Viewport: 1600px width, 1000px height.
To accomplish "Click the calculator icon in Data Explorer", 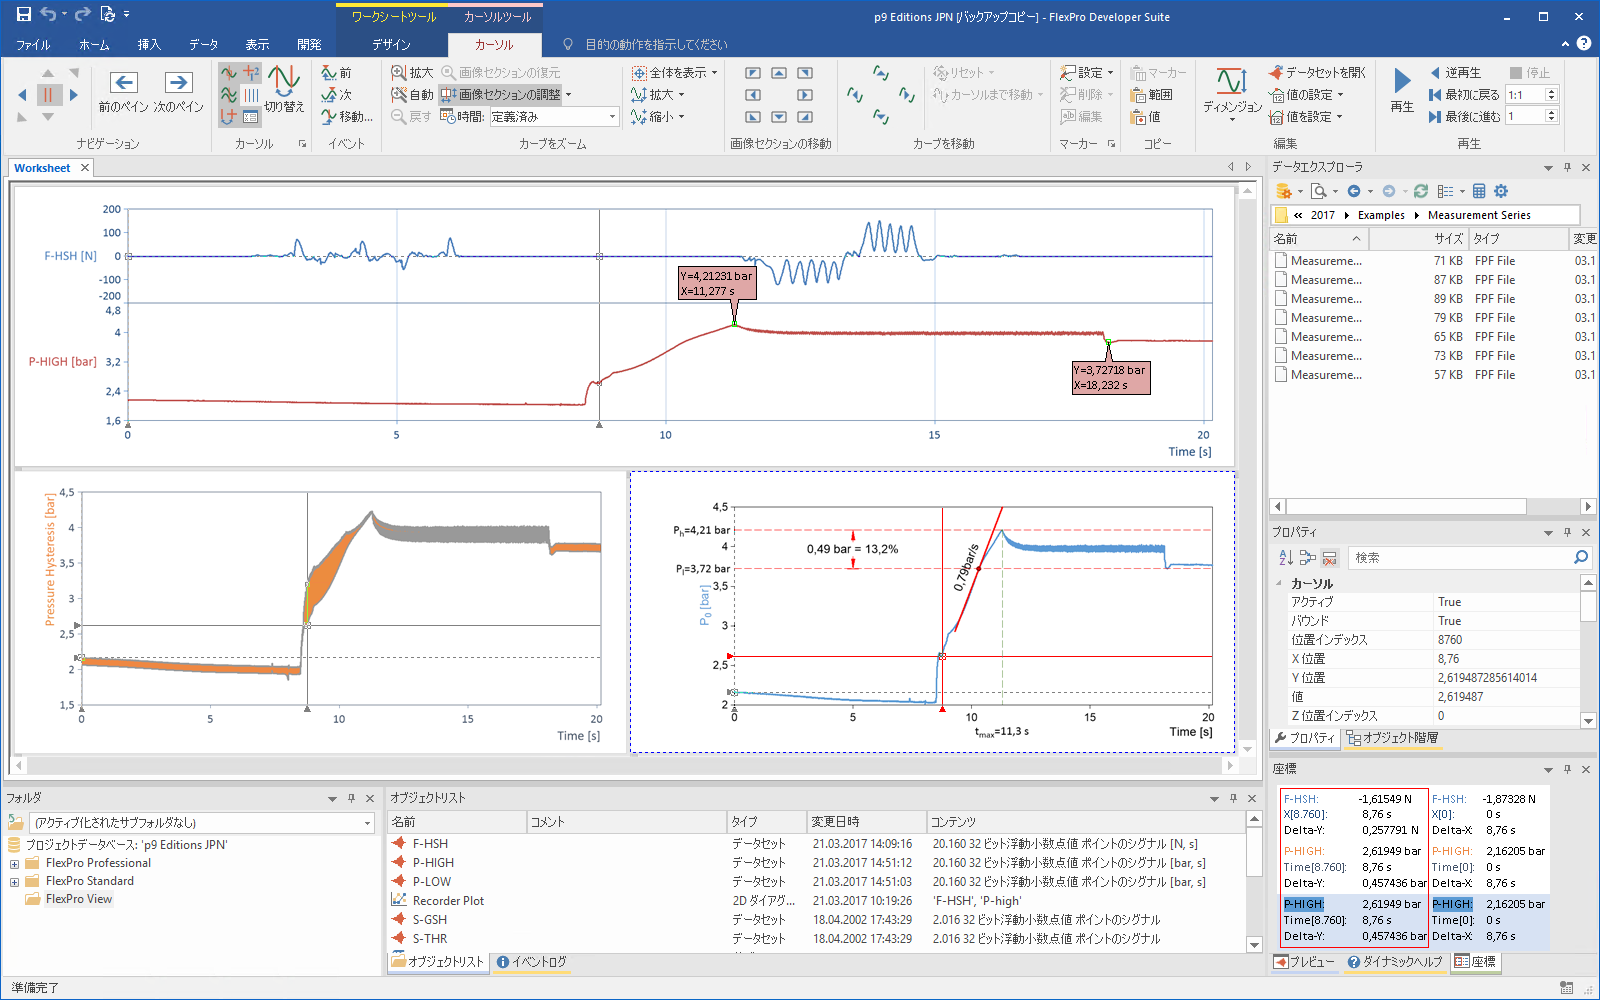I will [x=1479, y=191].
